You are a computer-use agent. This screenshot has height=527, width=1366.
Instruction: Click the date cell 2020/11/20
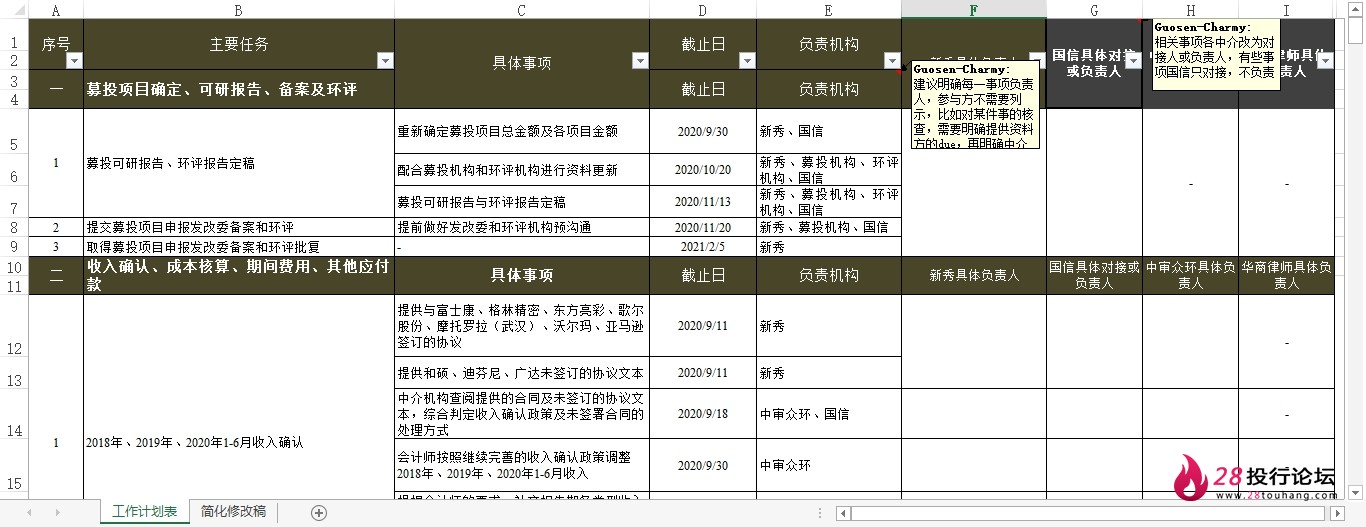point(703,227)
